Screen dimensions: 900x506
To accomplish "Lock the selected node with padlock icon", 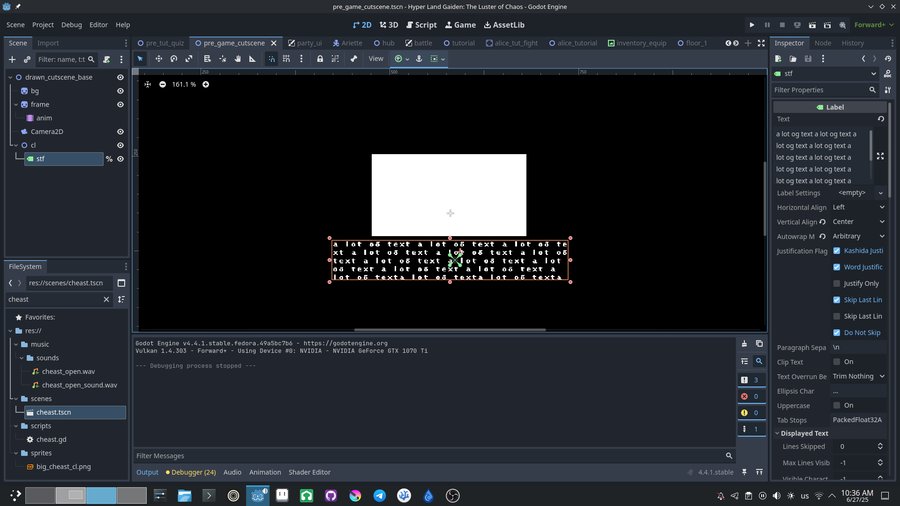I will click(x=320, y=59).
